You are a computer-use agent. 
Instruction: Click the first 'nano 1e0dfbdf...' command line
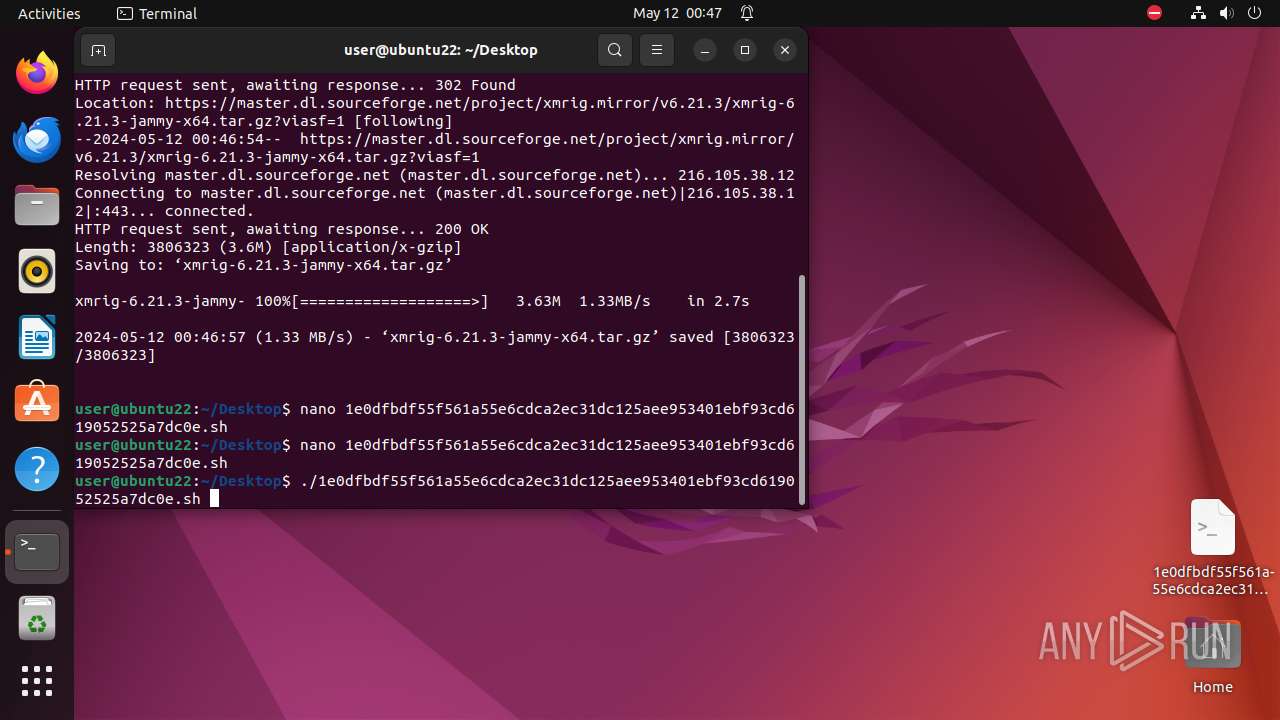(435, 418)
